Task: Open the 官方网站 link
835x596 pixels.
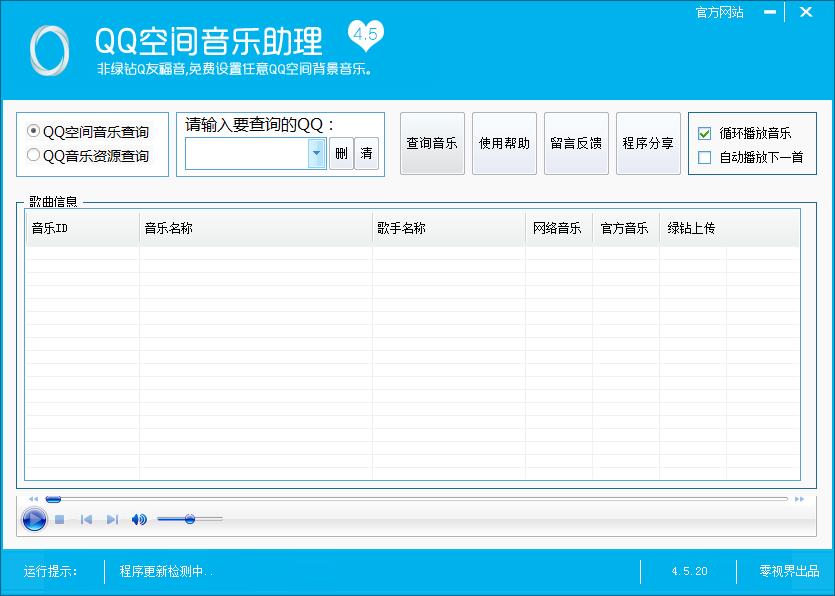Action: click(719, 12)
